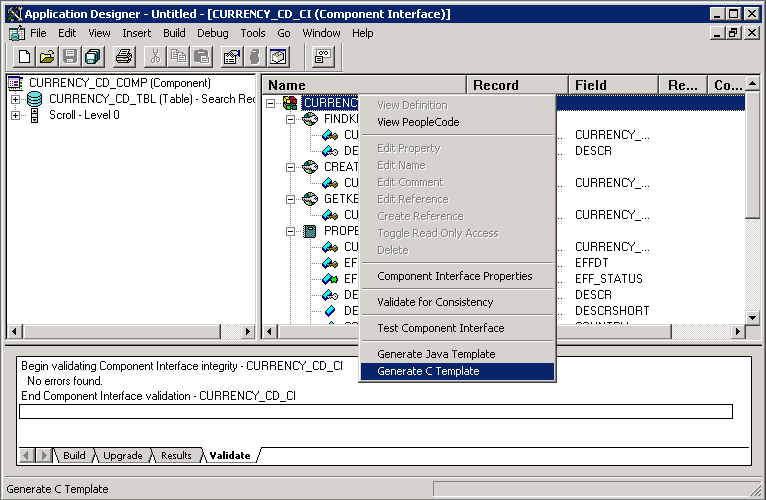766x500 pixels.
Task: Expand the Scroll - Level 0 node
Action: tap(16, 115)
